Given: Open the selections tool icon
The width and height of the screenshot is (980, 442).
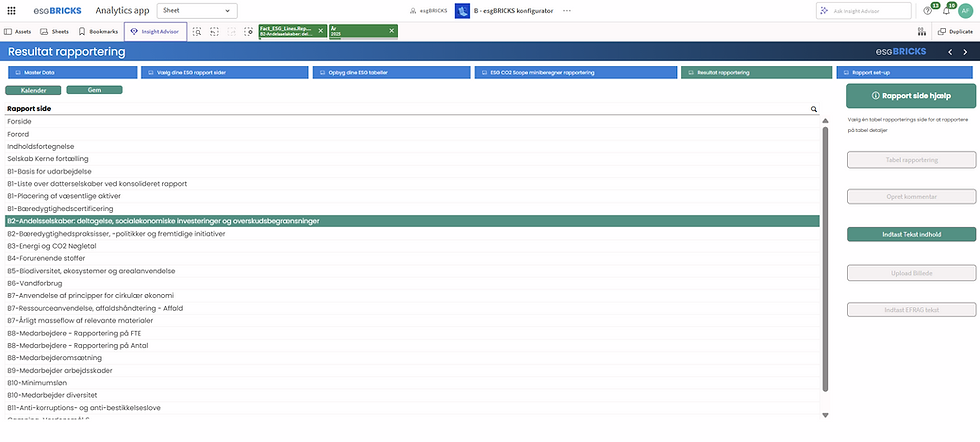Looking at the screenshot, I should tap(921, 31).
